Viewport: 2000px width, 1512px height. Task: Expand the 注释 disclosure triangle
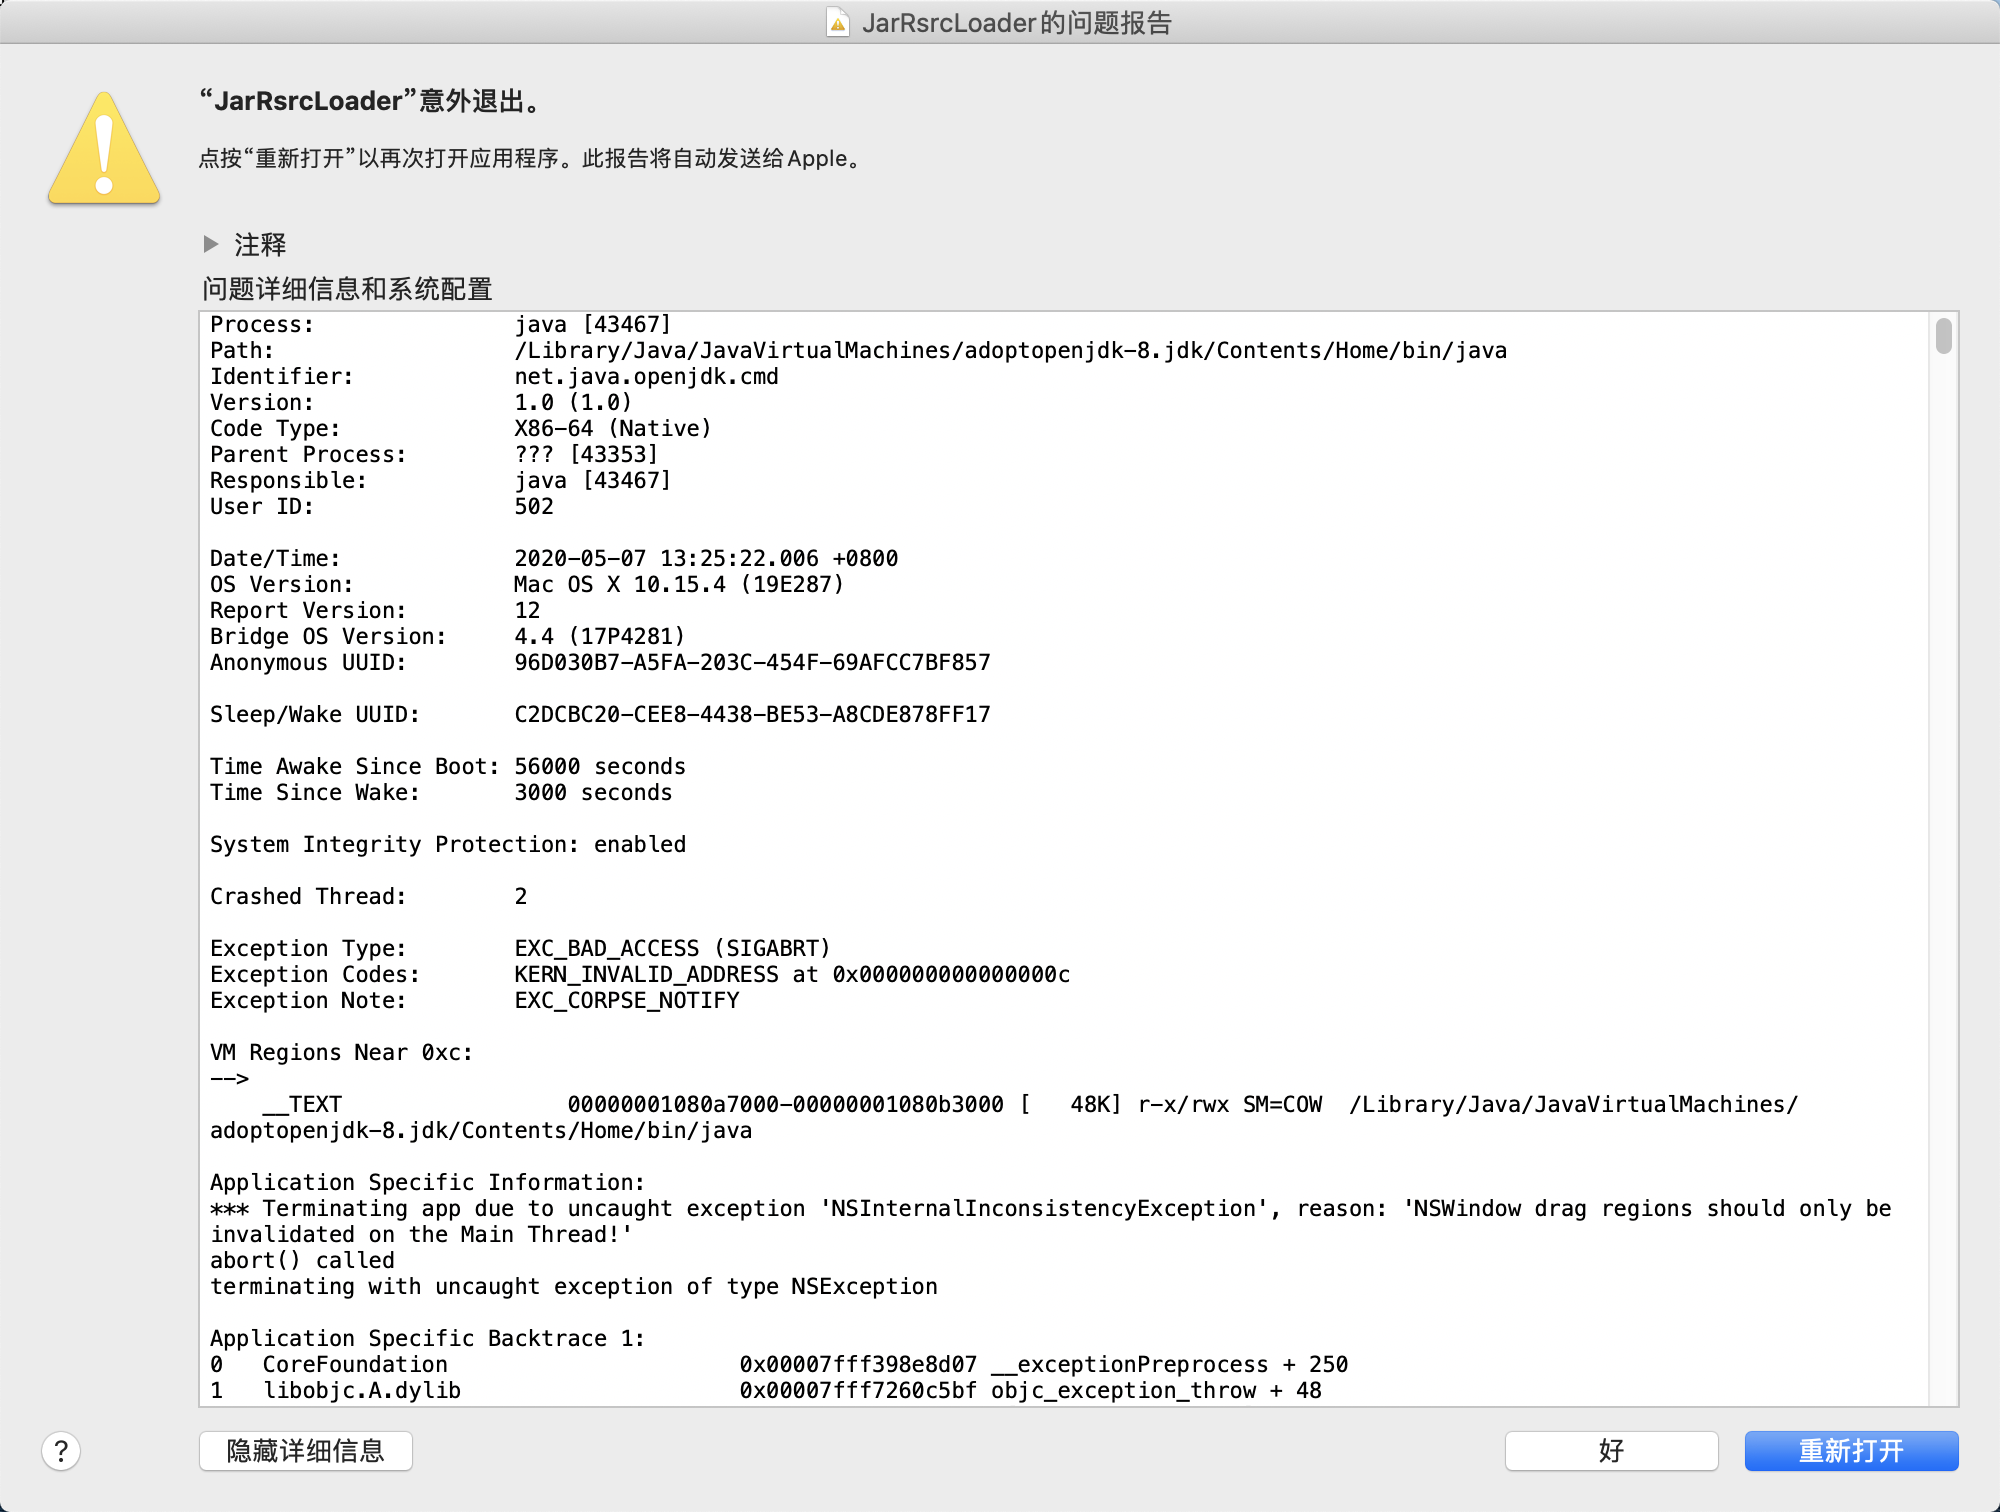(x=210, y=243)
